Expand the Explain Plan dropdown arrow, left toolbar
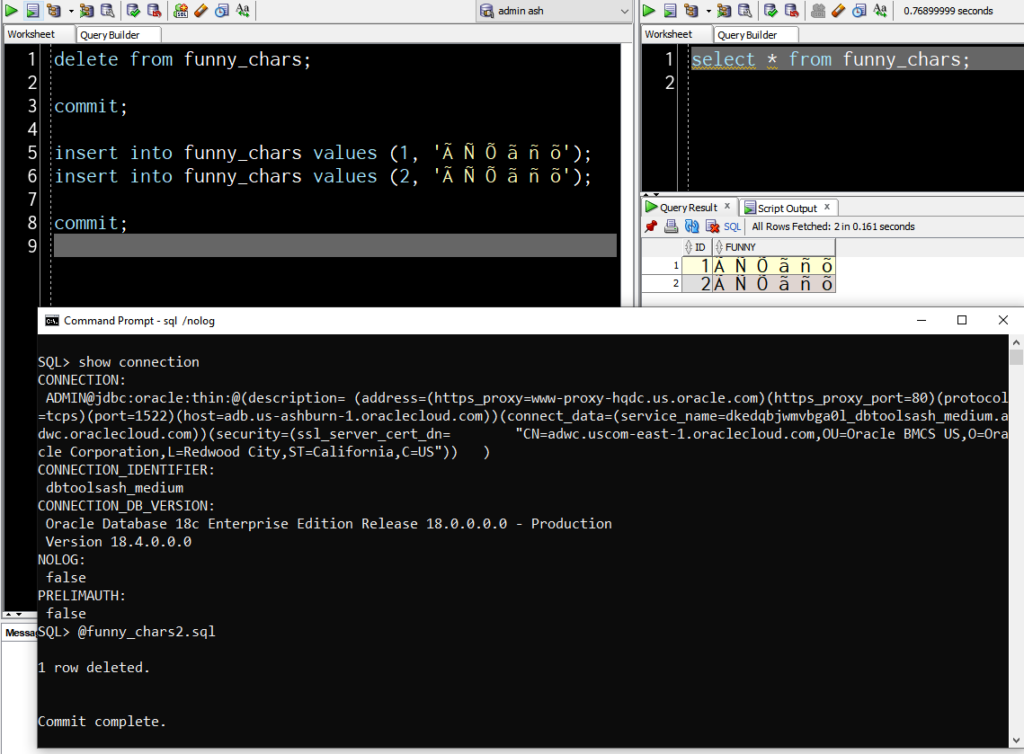This screenshot has width=1024, height=754. (x=71, y=11)
